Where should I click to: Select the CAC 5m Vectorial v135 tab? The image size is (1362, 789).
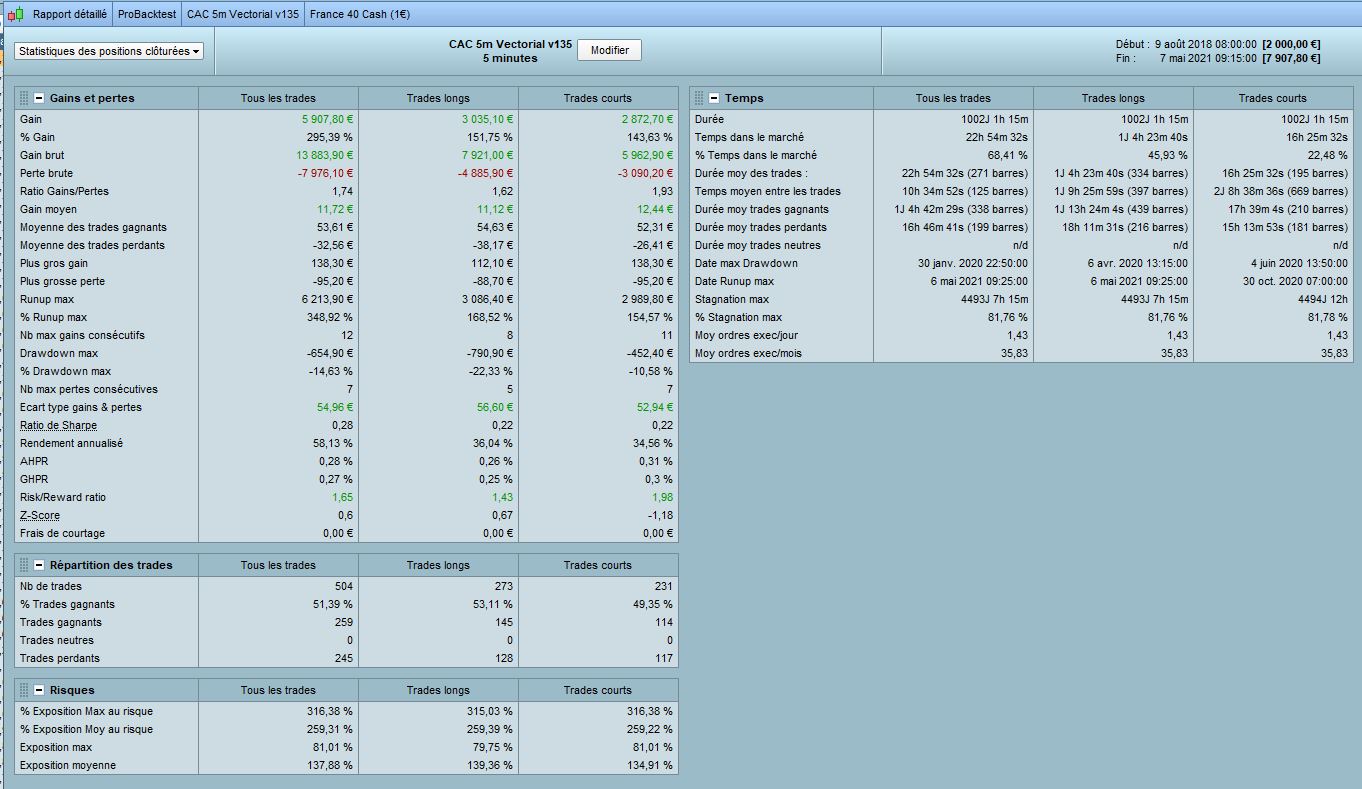pyautogui.click(x=242, y=15)
